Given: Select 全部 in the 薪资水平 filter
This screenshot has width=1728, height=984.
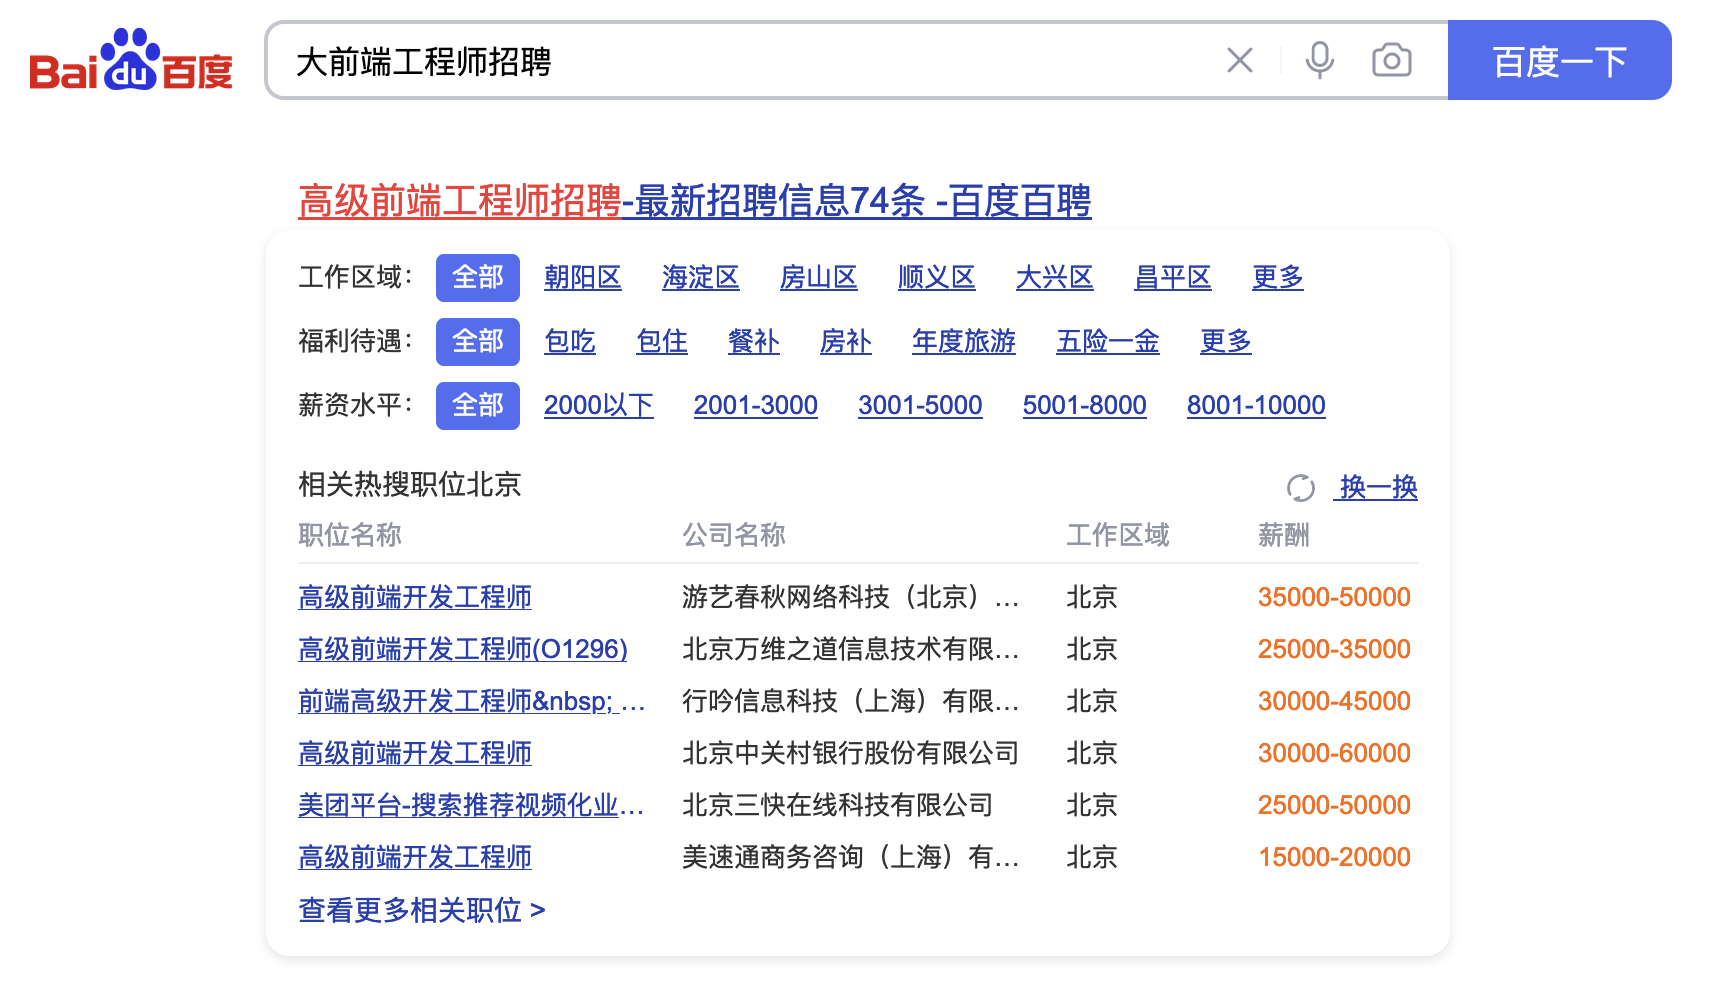Looking at the screenshot, I should tap(477, 406).
